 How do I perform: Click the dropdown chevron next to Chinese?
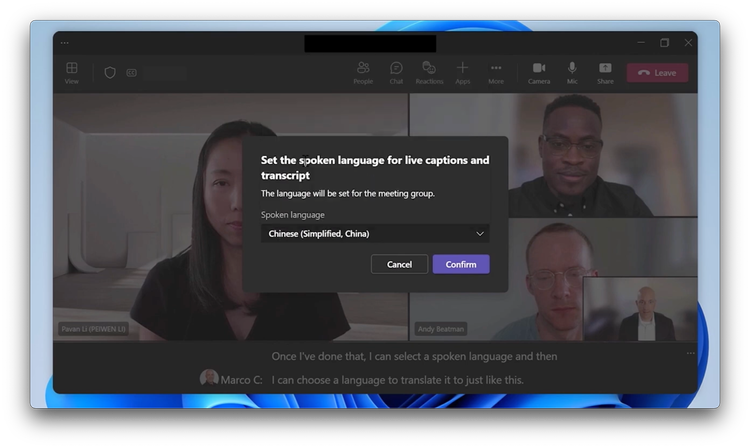pos(480,234)
